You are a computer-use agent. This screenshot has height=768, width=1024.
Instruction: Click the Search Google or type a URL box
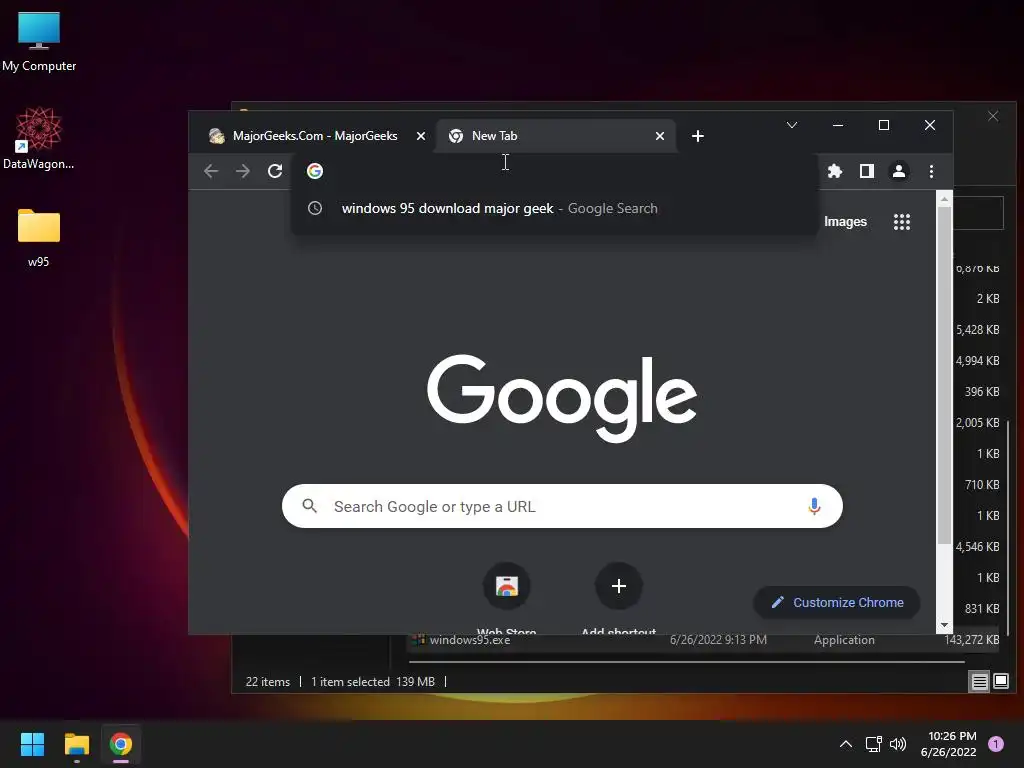(562, 506)
